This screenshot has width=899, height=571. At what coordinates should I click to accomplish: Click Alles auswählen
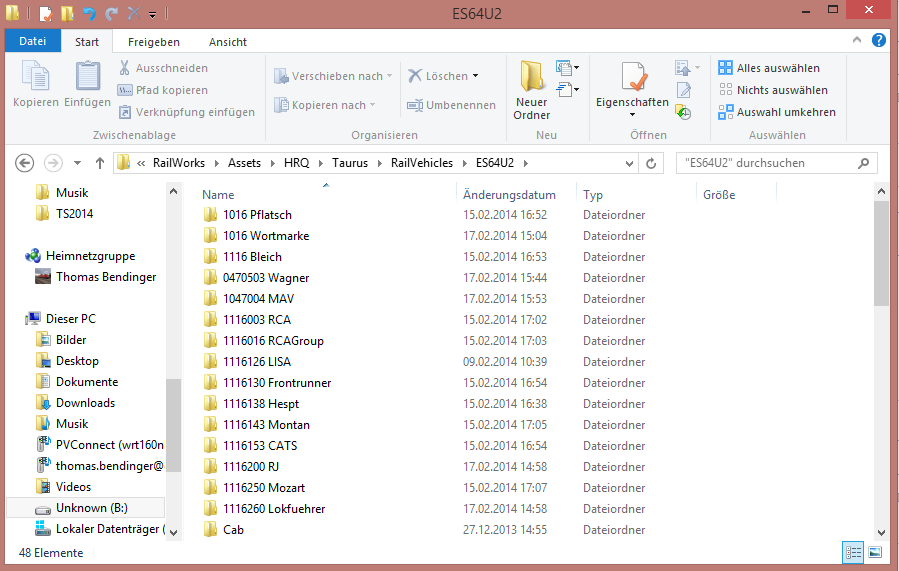[x=769, y=68]
